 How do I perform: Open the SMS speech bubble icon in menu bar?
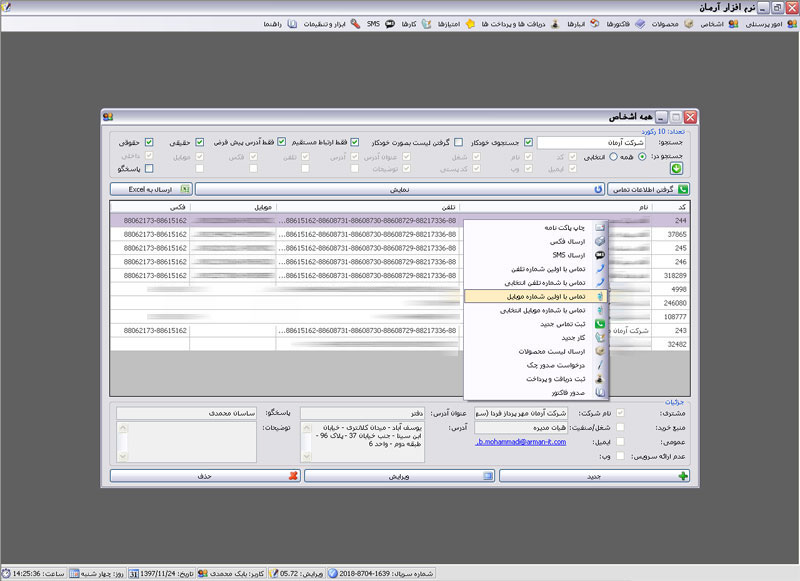click(390, 24)
